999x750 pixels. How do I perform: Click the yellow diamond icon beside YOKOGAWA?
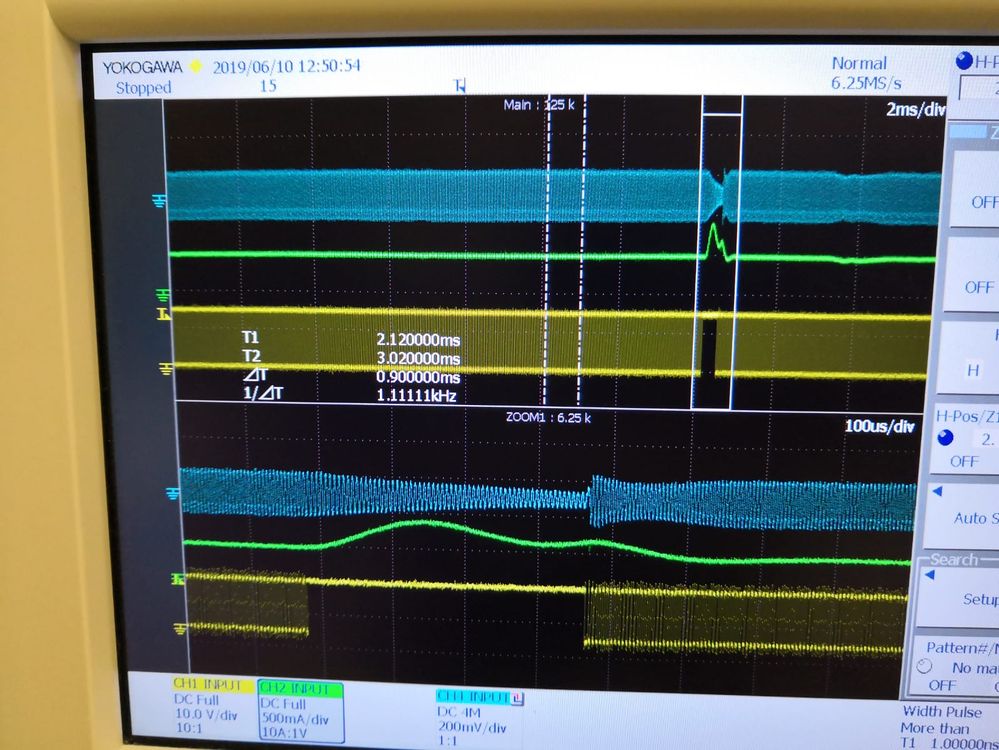(196, 66)
